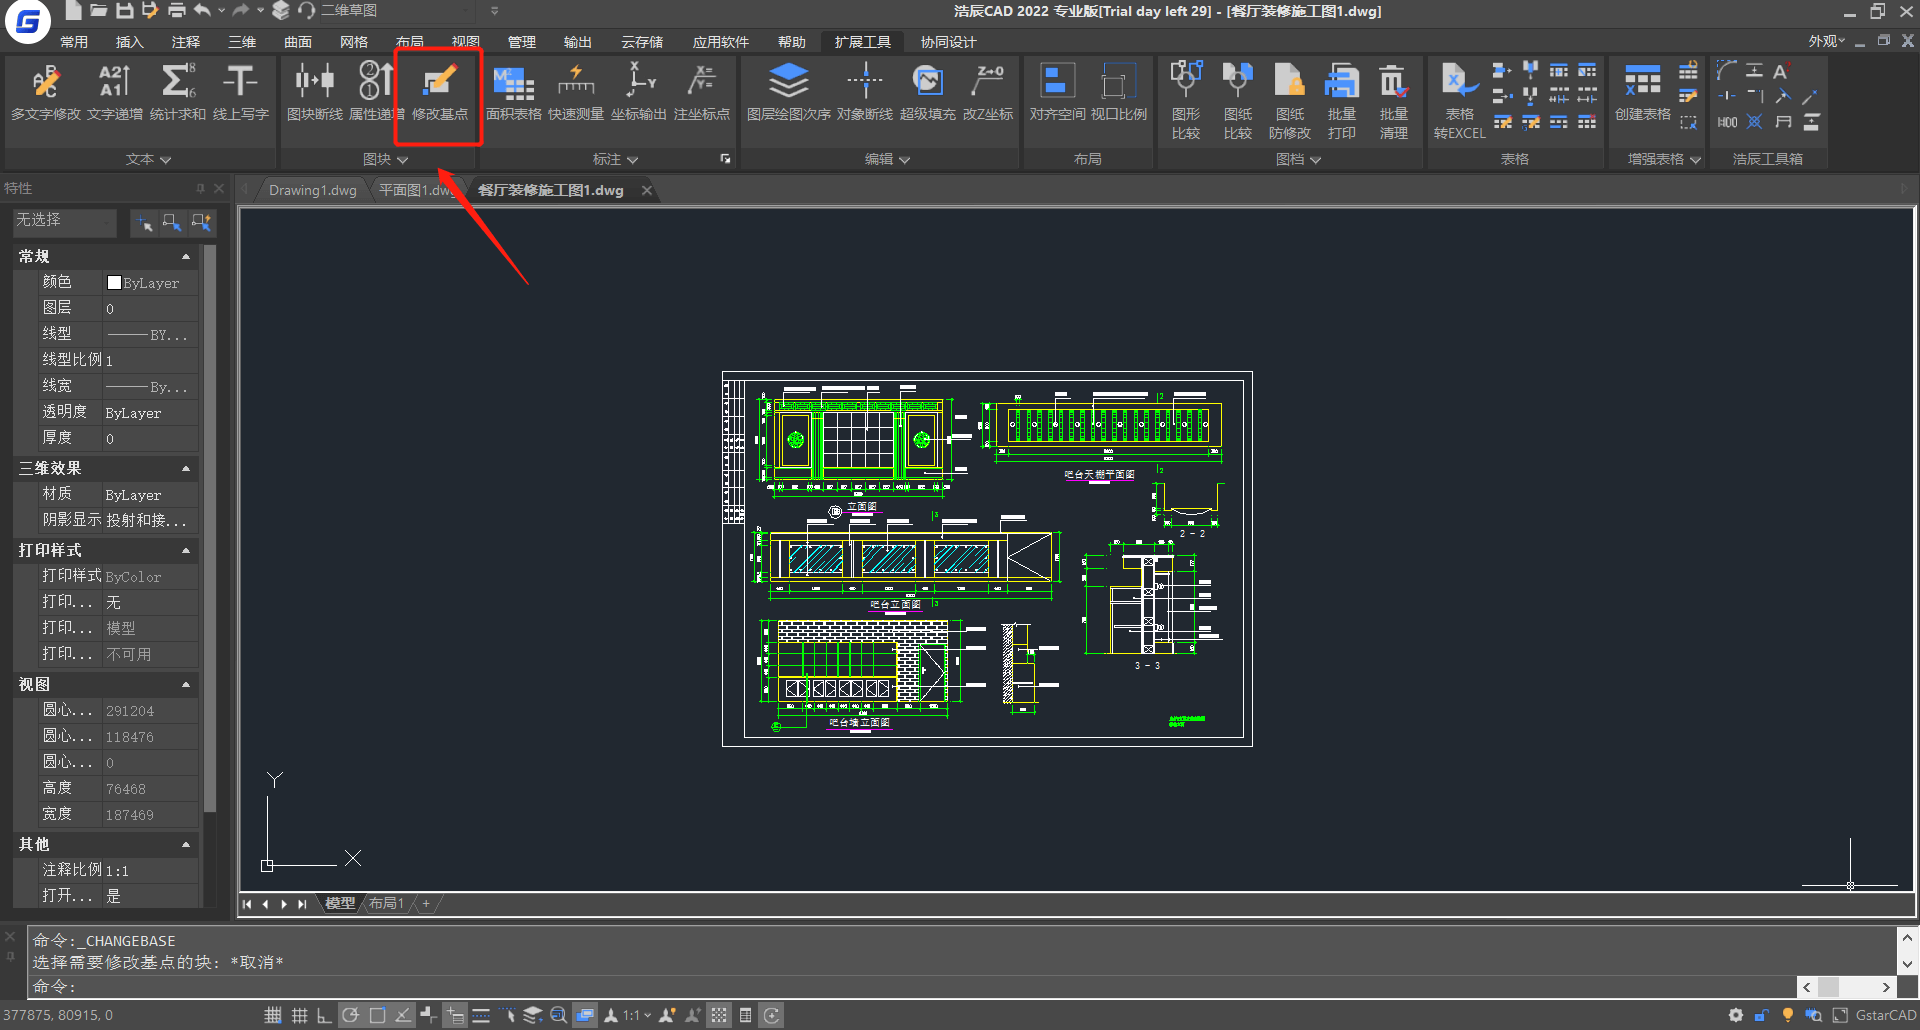Click the 超级填充 tool

pyautogui.click(x=928, y=92)
